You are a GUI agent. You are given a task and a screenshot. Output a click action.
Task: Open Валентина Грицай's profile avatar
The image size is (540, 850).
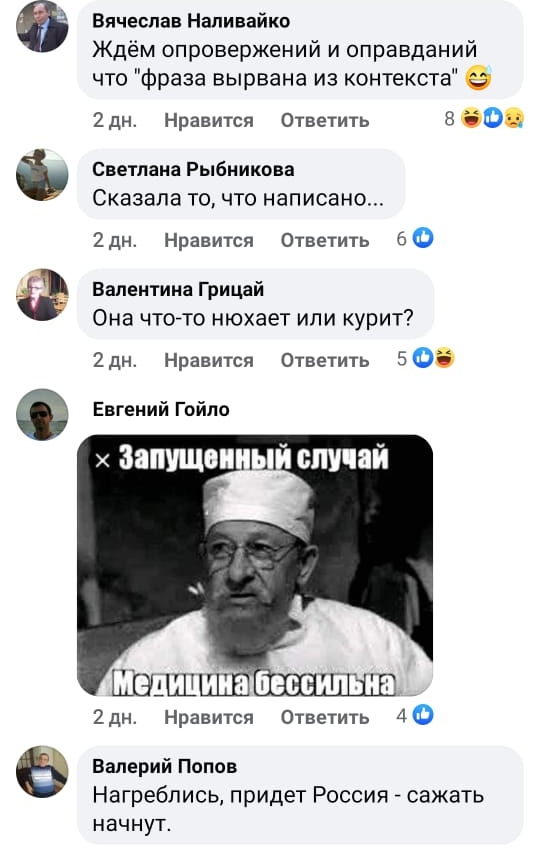(42, 294)
